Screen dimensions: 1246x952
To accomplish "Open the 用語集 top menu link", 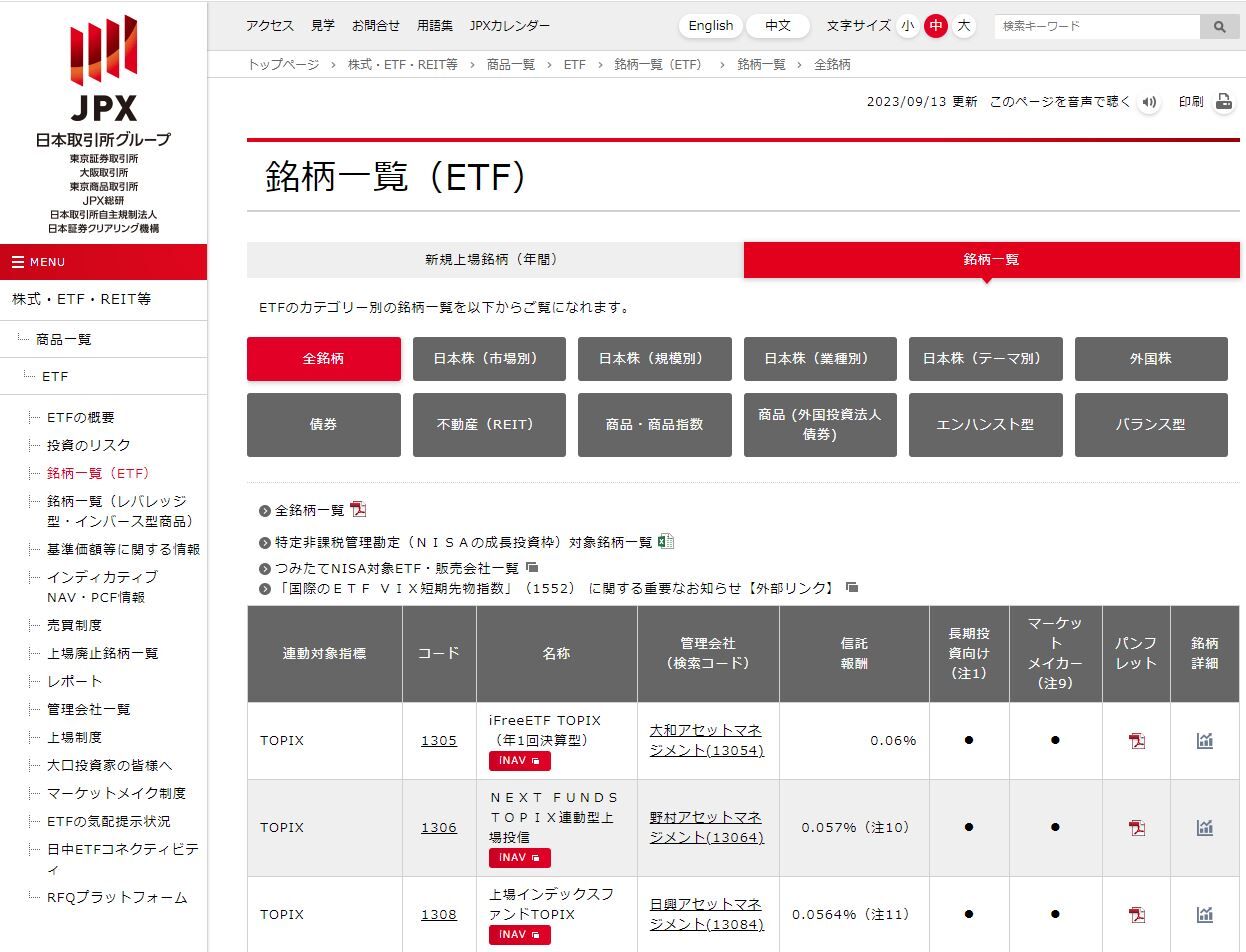I will 435,26.
